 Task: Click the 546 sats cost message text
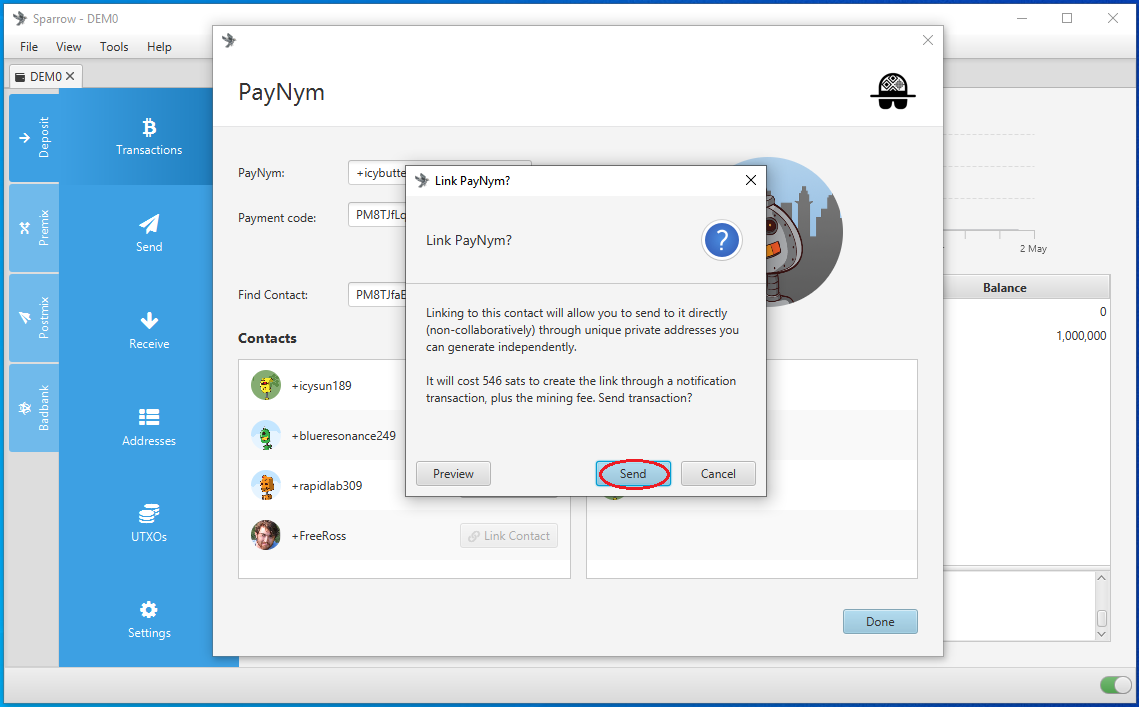[581, 389]
